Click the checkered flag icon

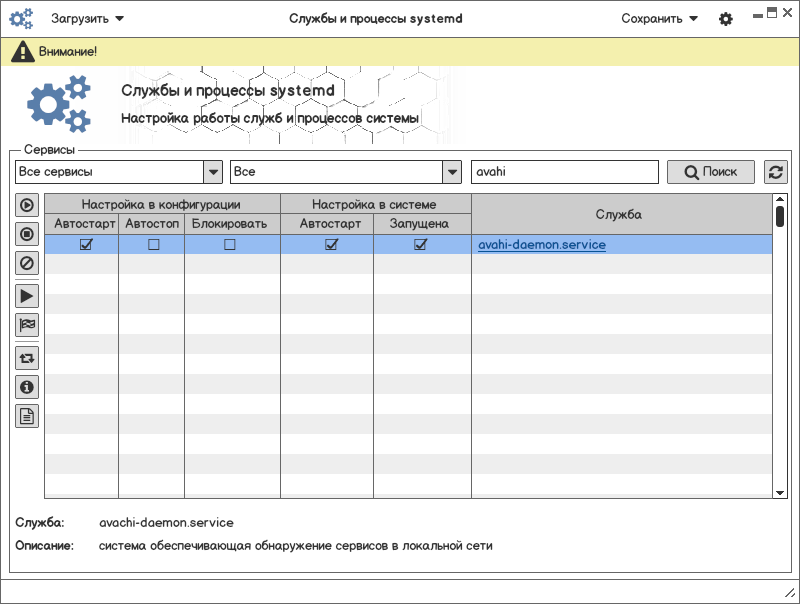(27, 325)
